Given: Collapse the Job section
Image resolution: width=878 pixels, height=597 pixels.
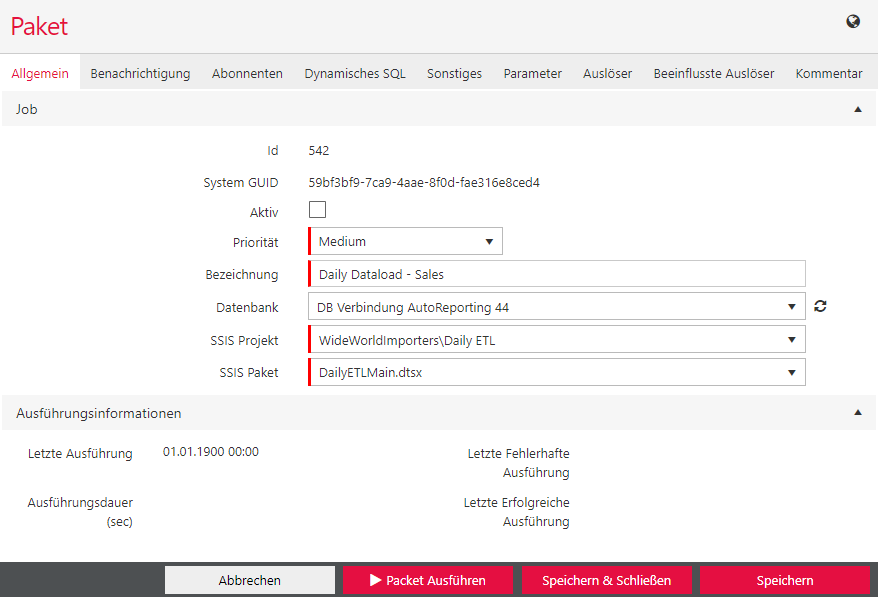Looking at the screenshot, I should point(857,109).
